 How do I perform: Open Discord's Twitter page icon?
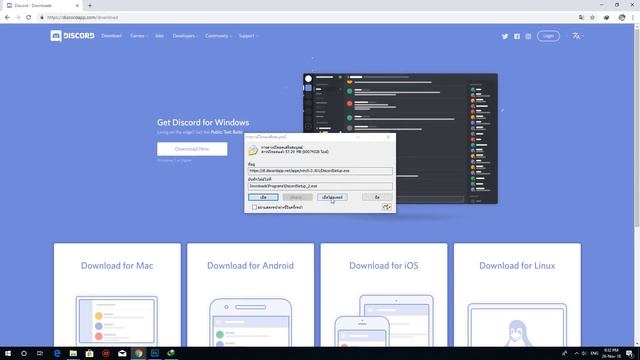pyautogui.click(x=505, y=36)
